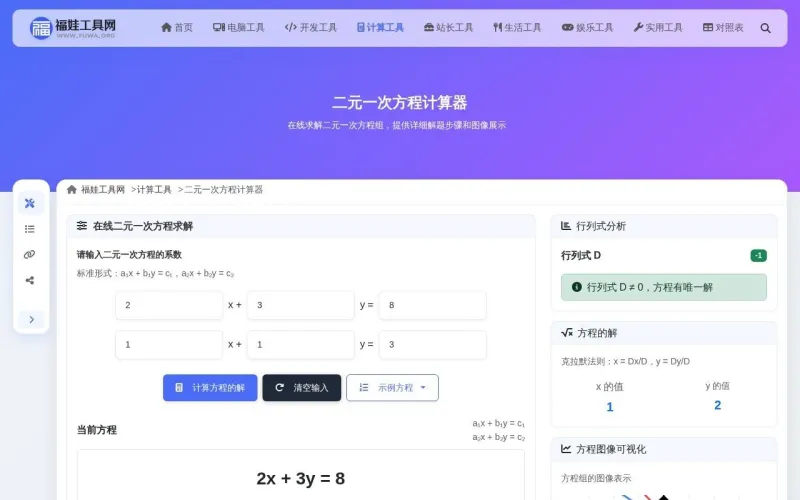Click the 当前方程 heading

tap(97, 430)
